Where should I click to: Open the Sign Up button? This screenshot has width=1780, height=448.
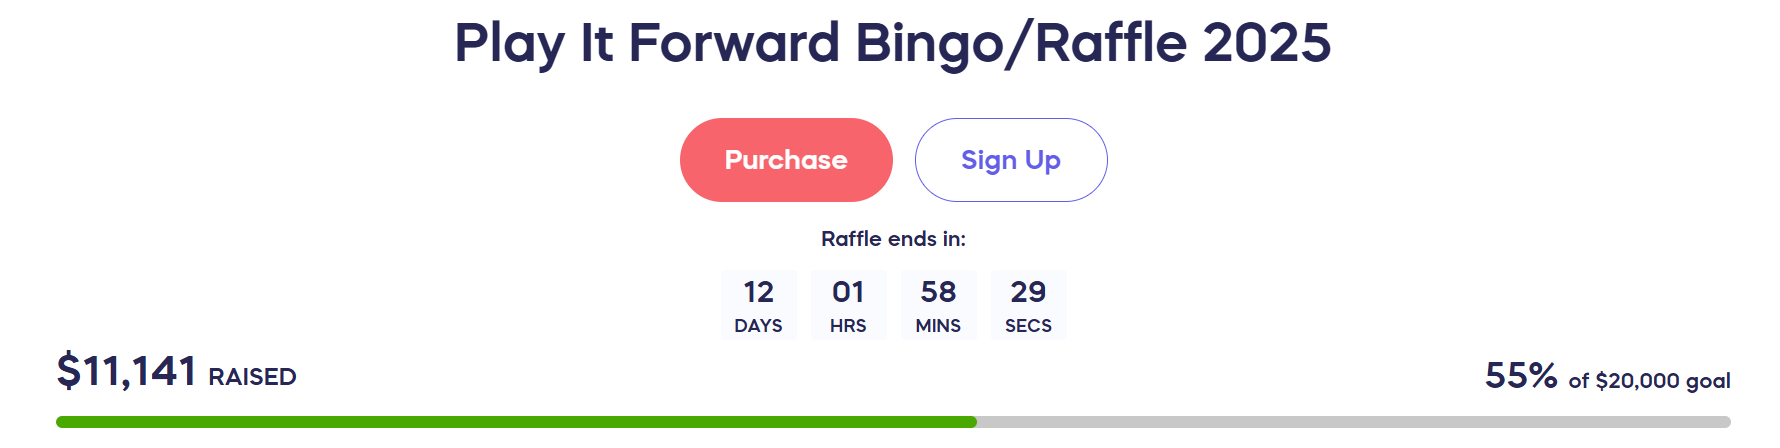click(1011, 160)
